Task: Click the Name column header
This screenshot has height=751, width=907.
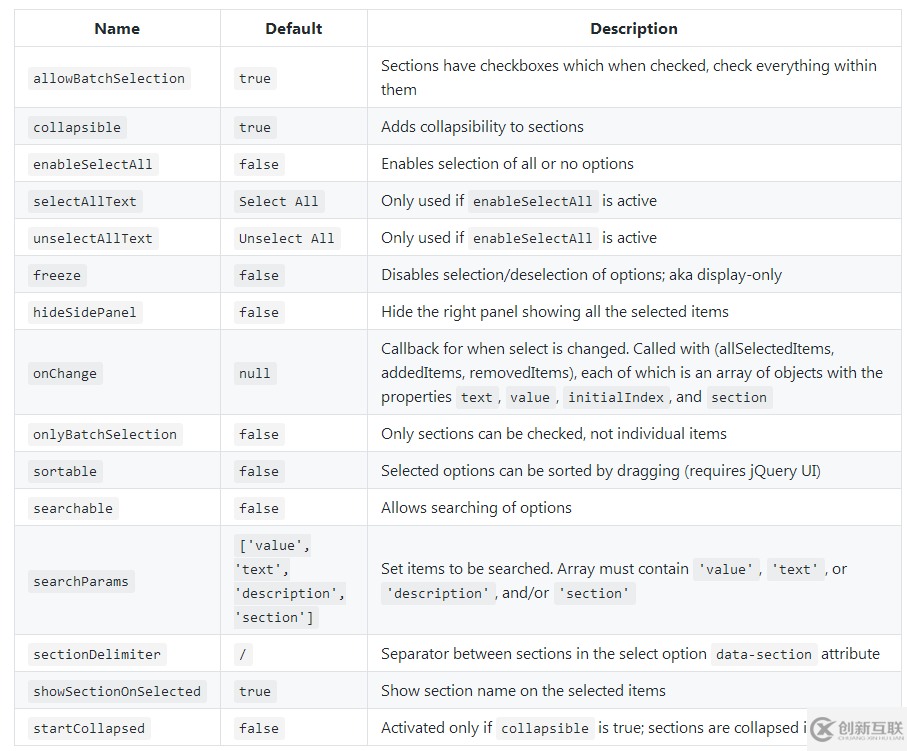Action: 117,29
